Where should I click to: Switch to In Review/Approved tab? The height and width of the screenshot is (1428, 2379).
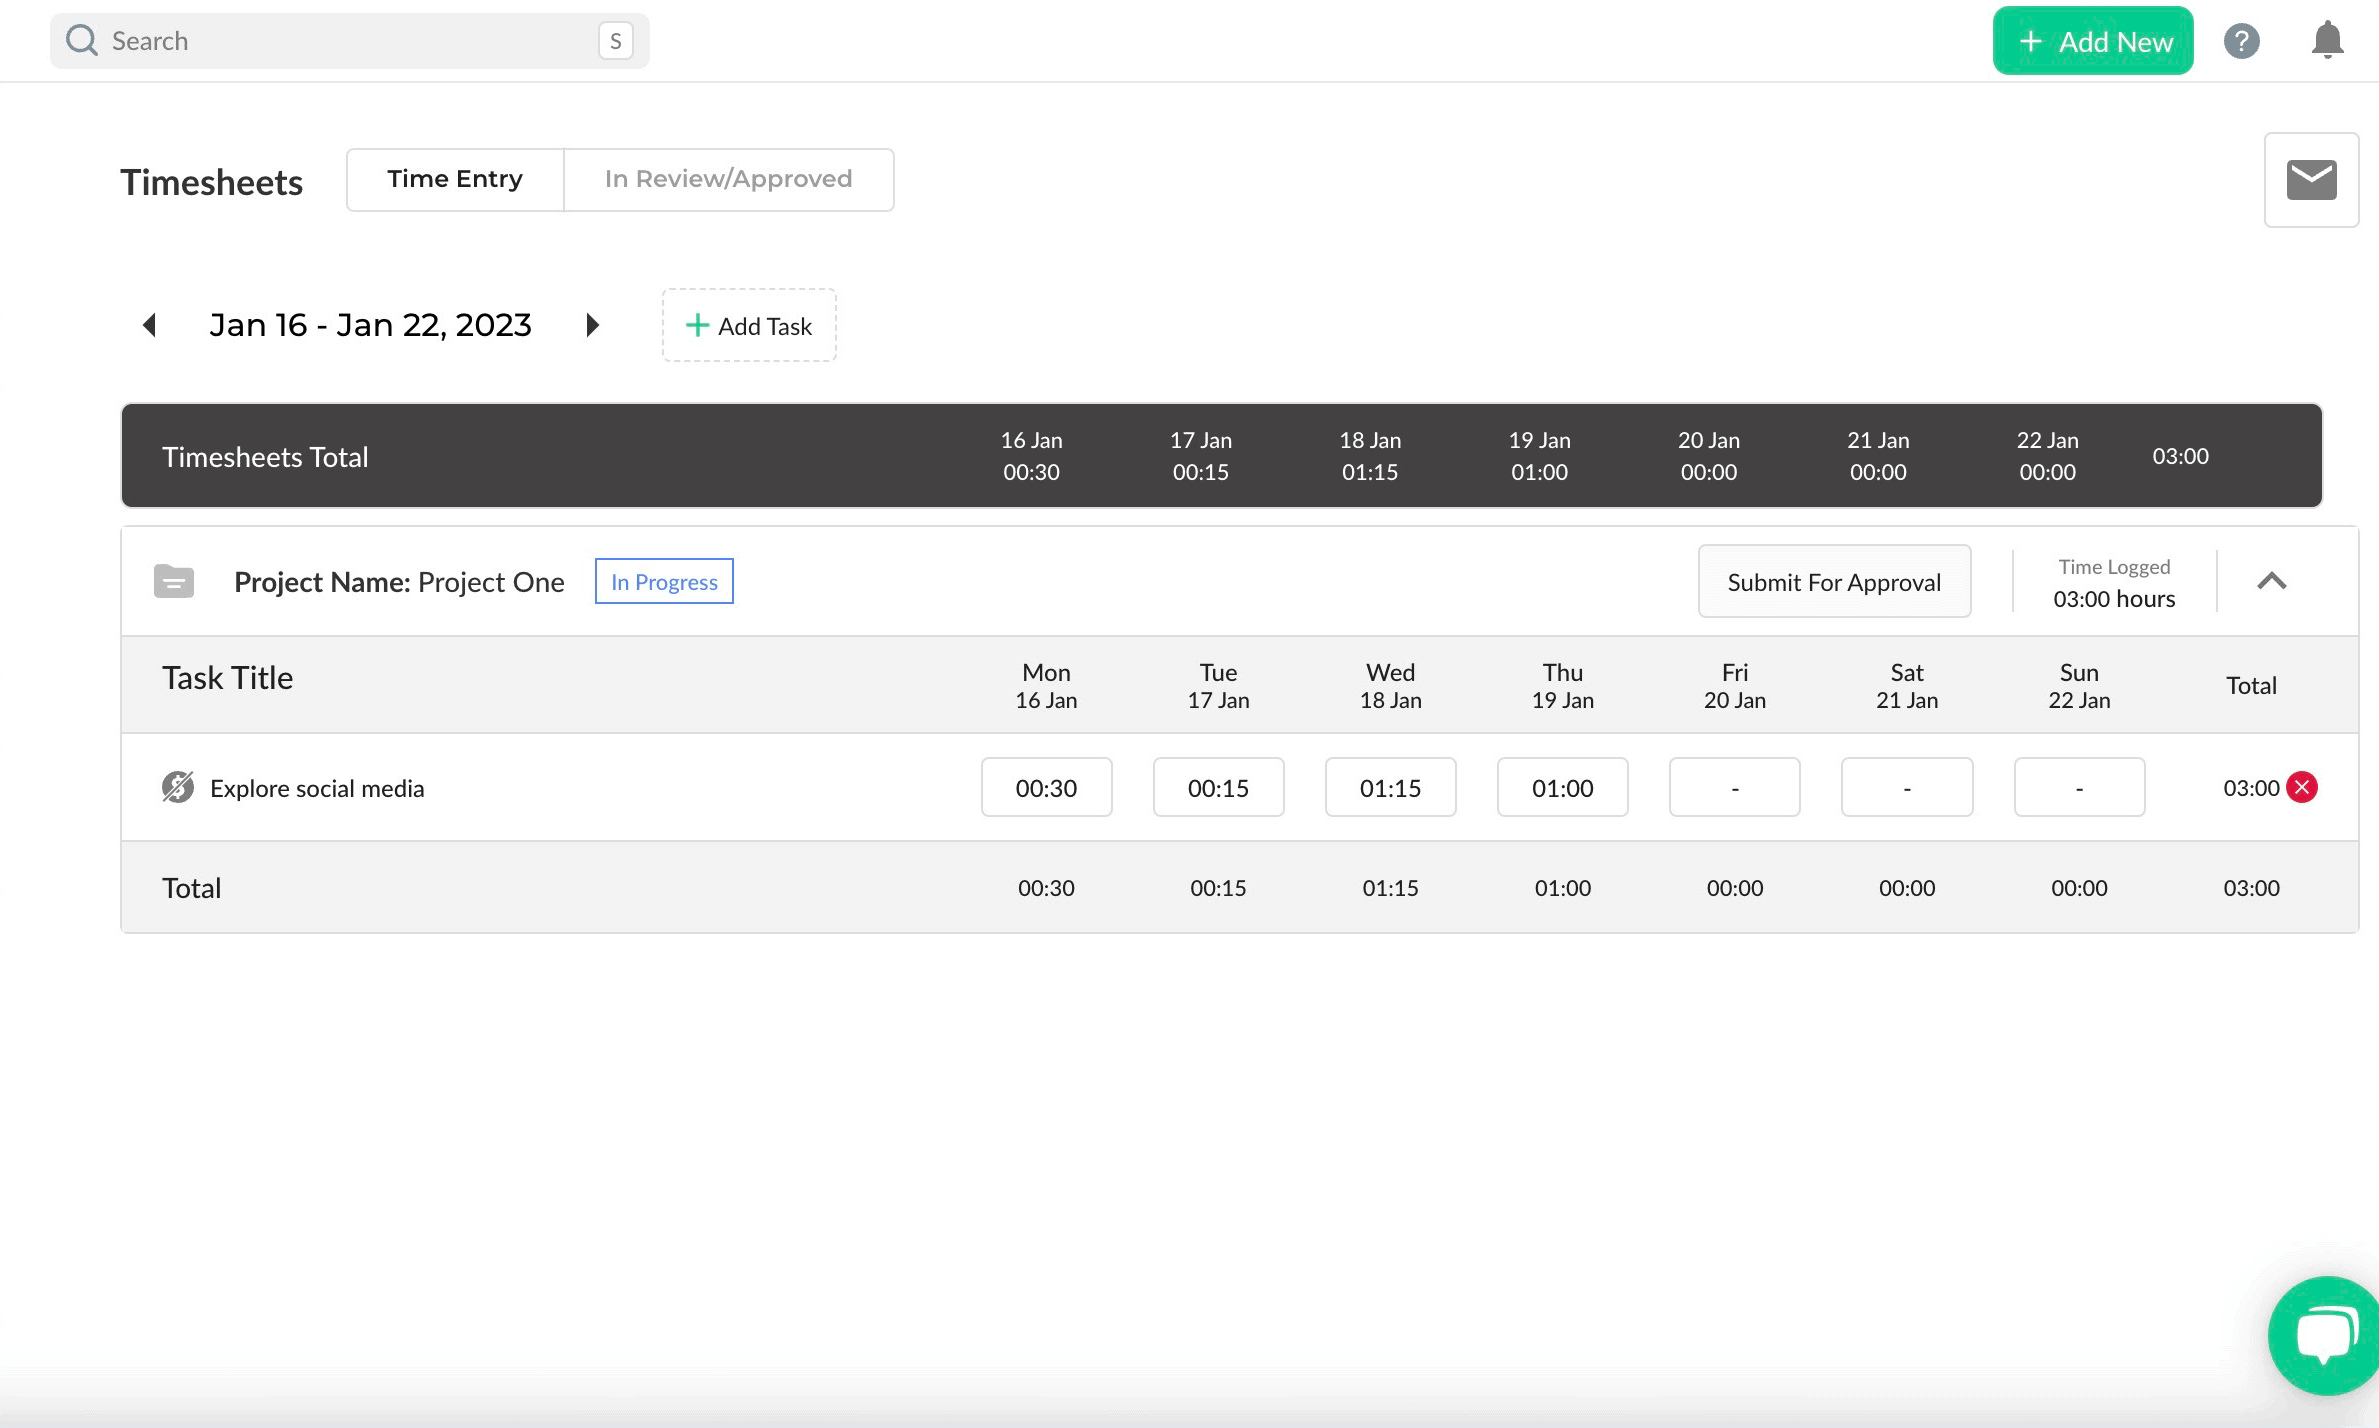coord(729,180)
